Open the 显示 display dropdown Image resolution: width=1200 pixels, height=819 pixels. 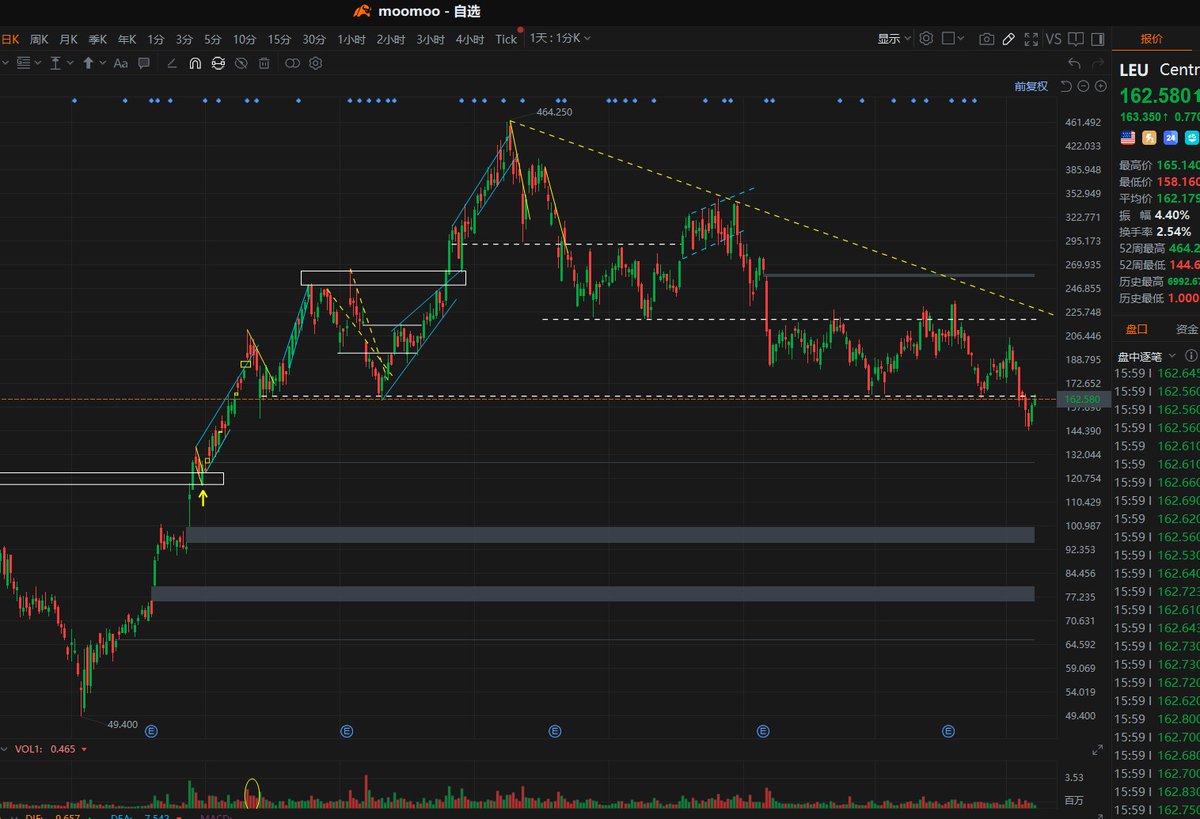894,39
